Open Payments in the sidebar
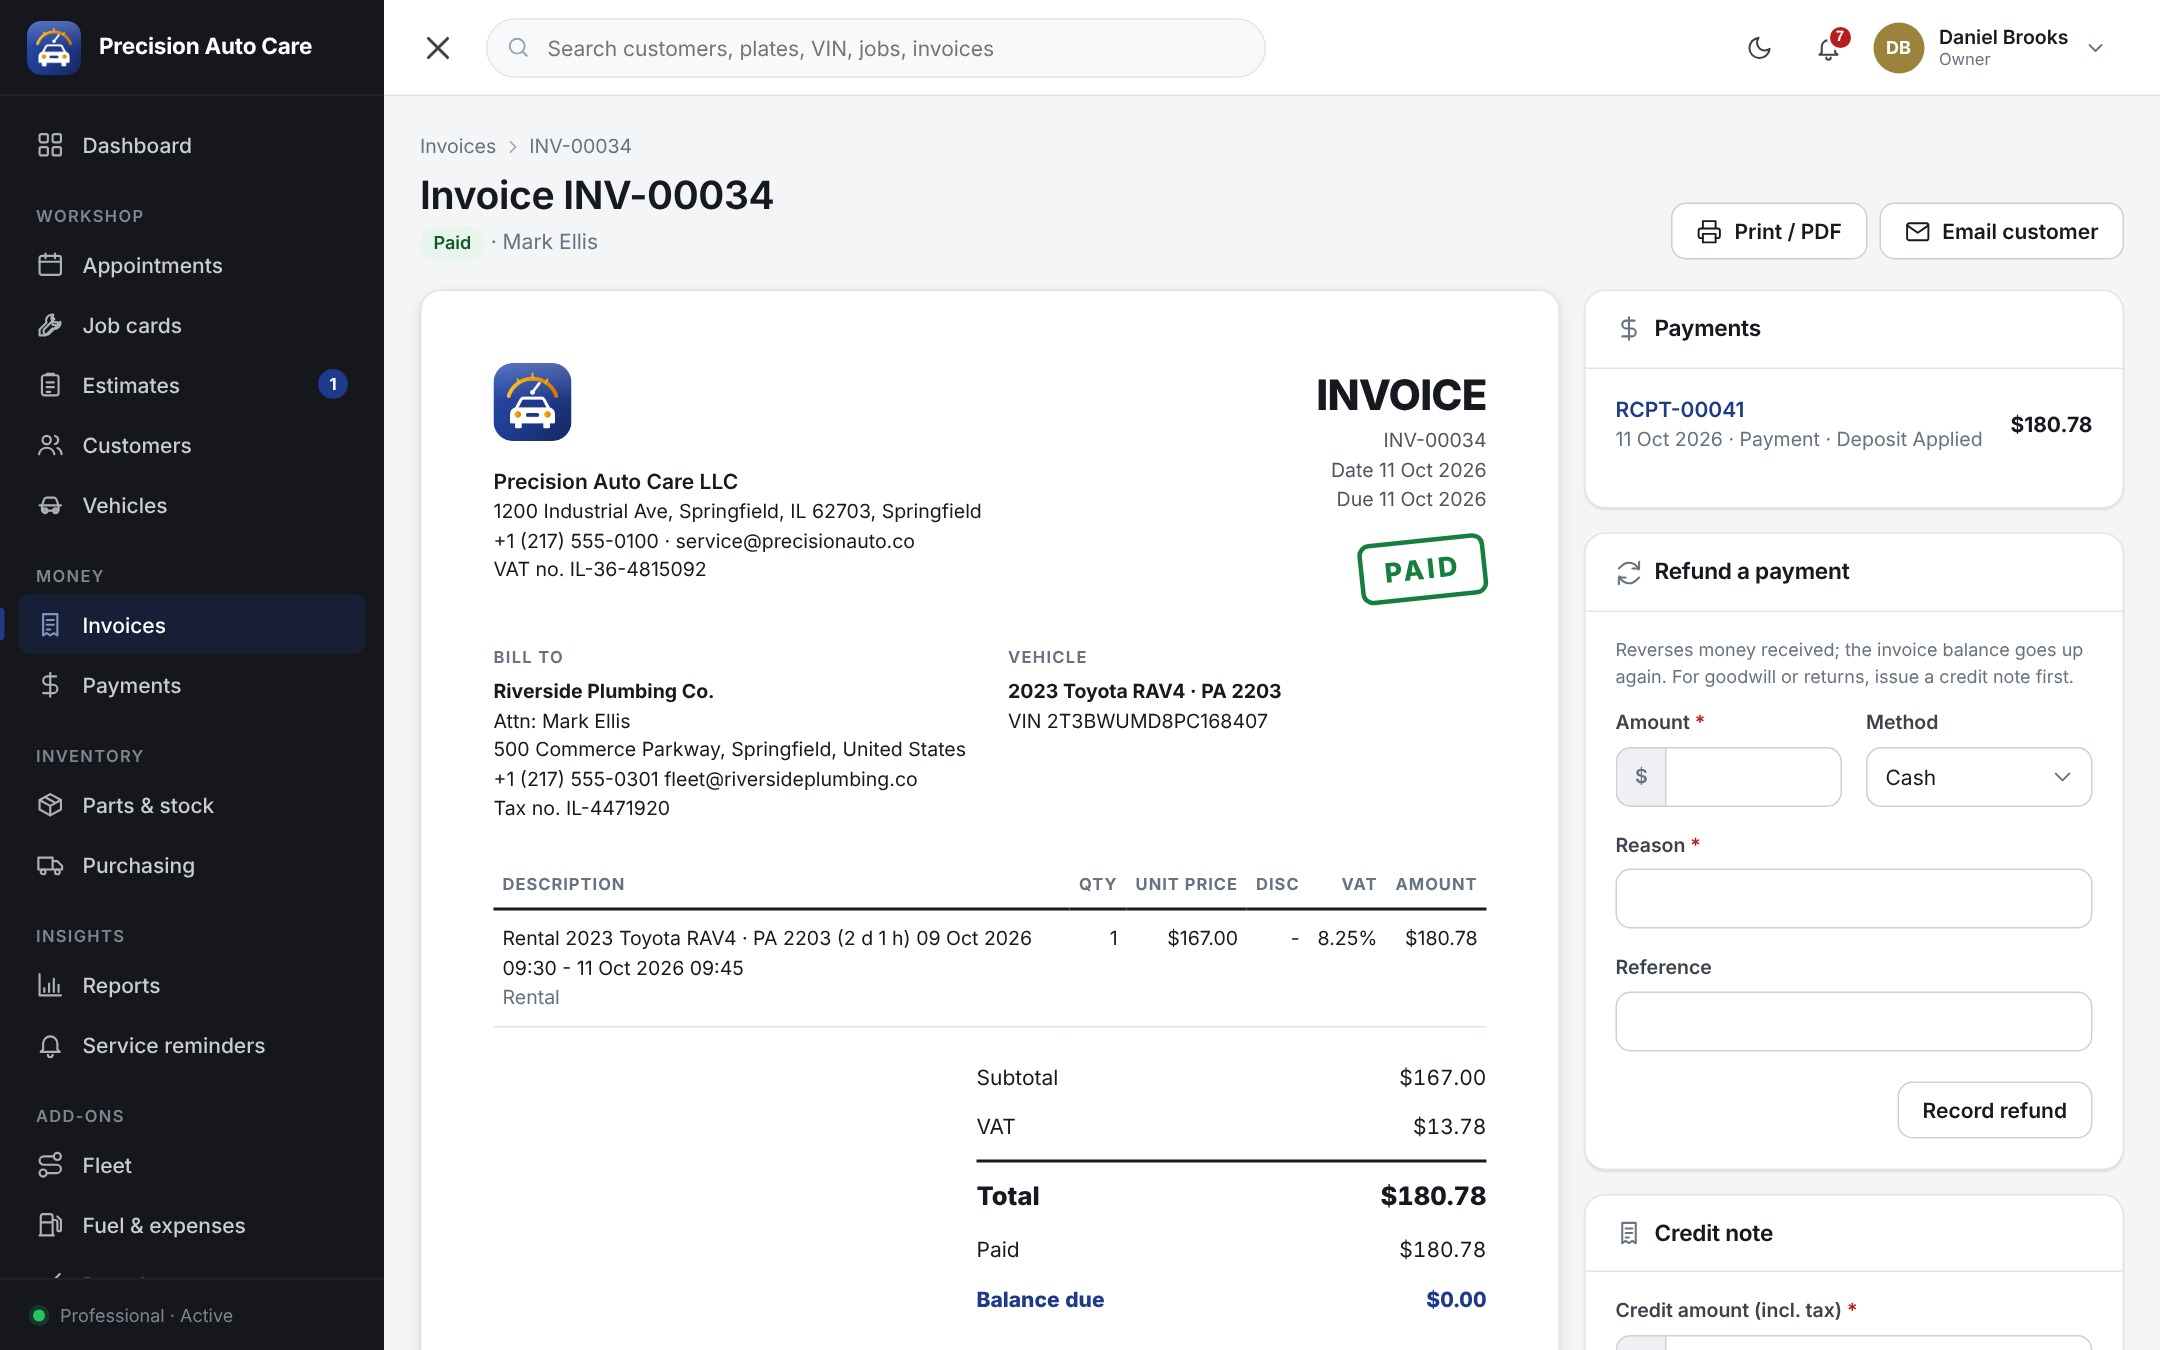The width and height of the screenshot is (2160, 1350). pyautogui.click(x=192, y=685)
